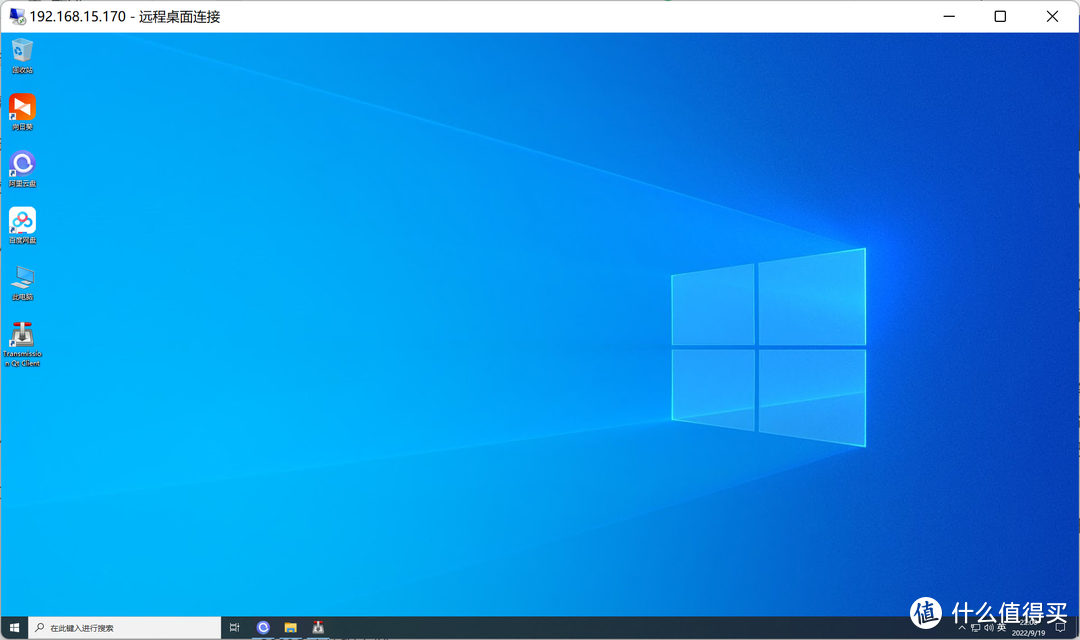
Task: Minimize the Remote Desktop Connection window
Action: (949, 17)
